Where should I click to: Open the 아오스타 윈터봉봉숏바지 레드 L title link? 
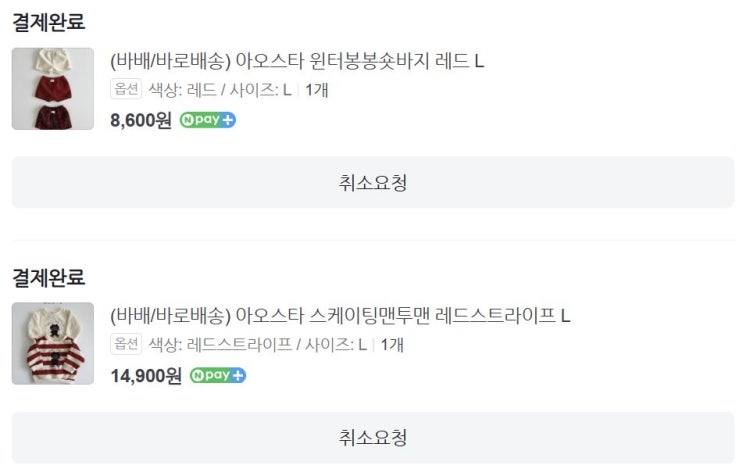(297, 60)
